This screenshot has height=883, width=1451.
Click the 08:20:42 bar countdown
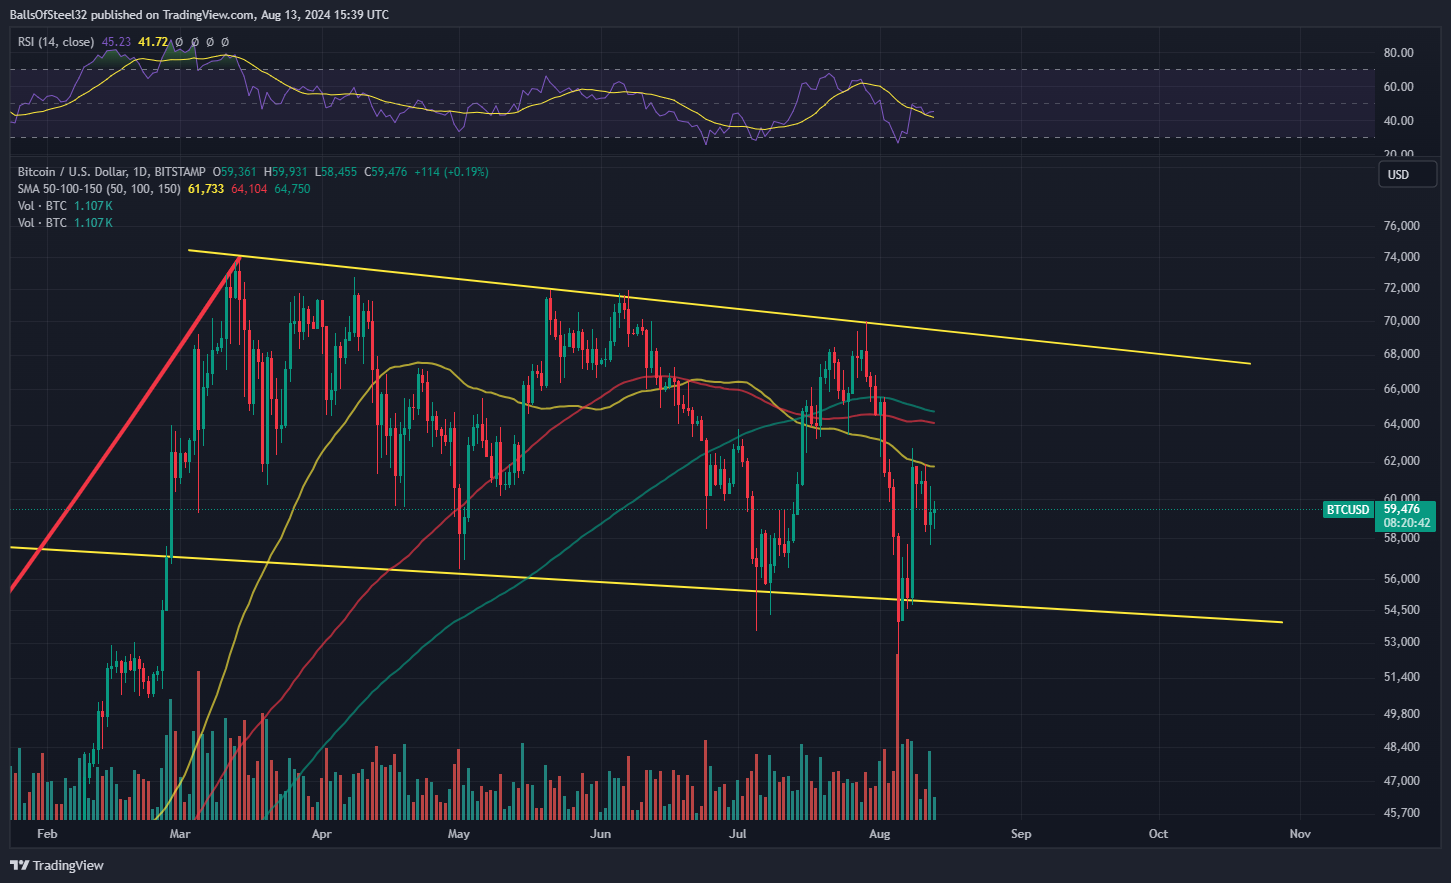[x=1407, y=523]
